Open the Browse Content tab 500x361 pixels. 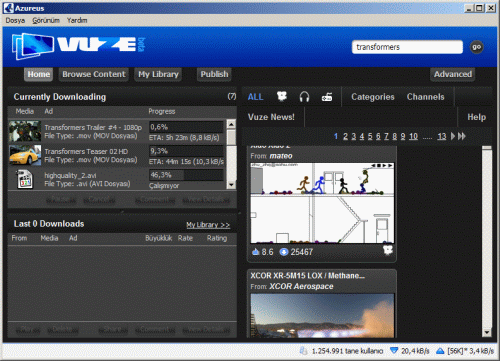point(94,74)
